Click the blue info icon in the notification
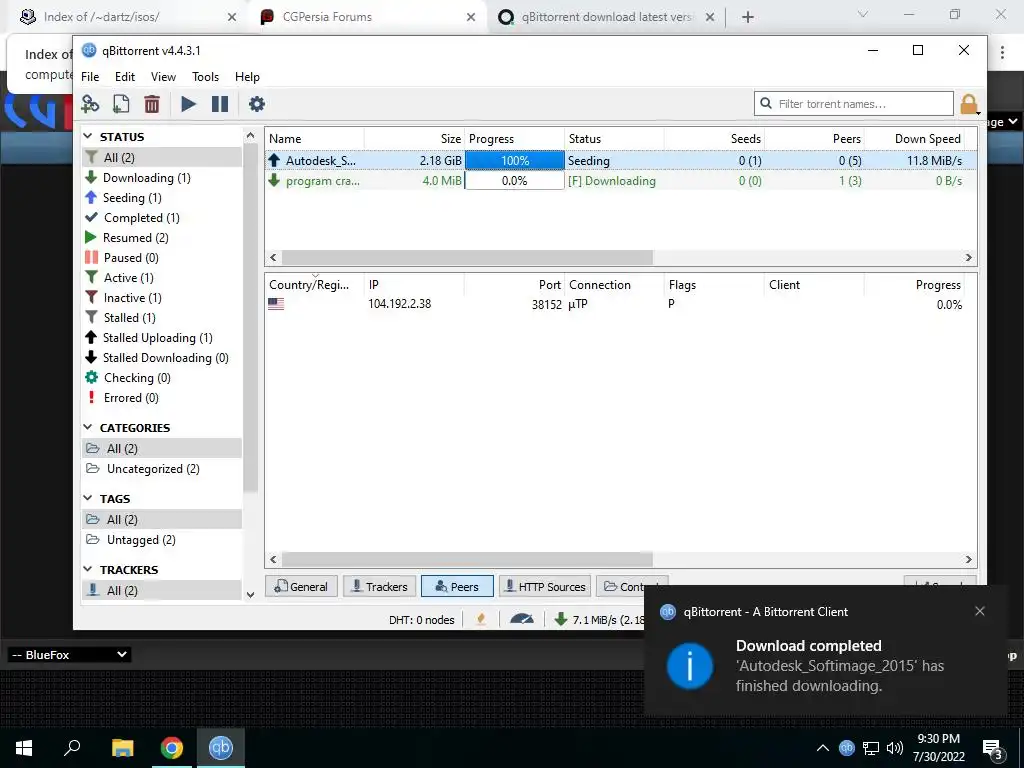The image size is (1024, 768). tap(690, 665)
